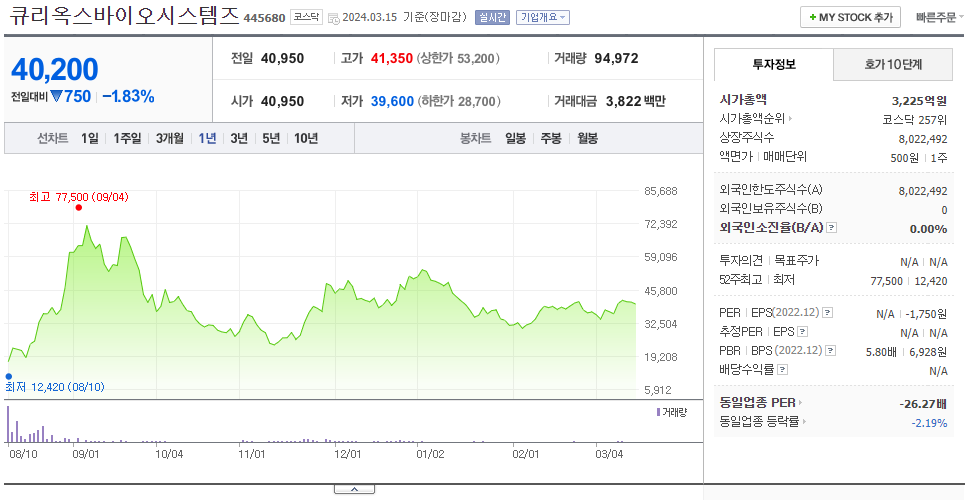968x500 pixels.
Task: Click 52주최고 value 77,500
Action: tap(887, 281)
